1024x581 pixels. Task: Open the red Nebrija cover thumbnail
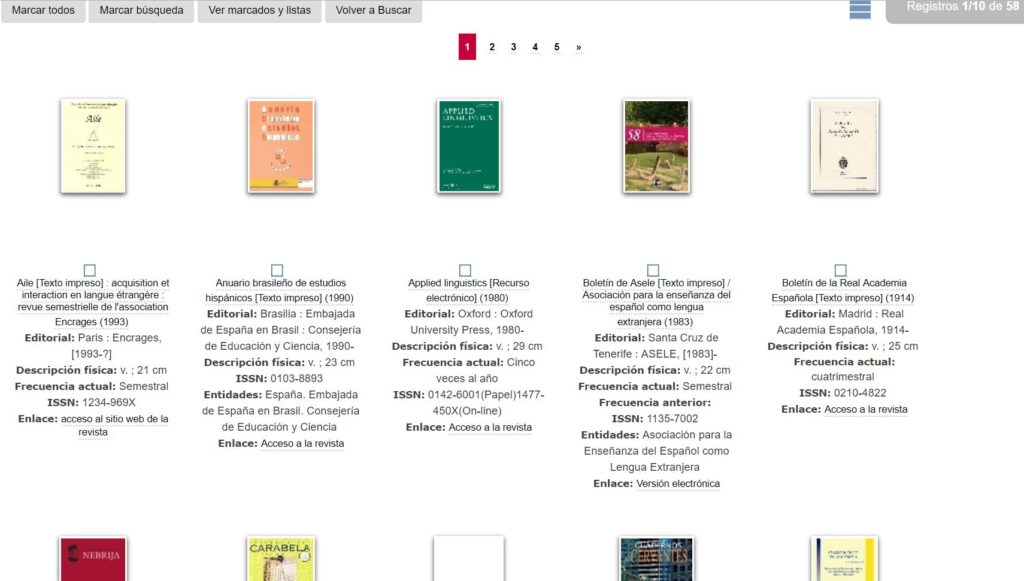click(92, 560)
